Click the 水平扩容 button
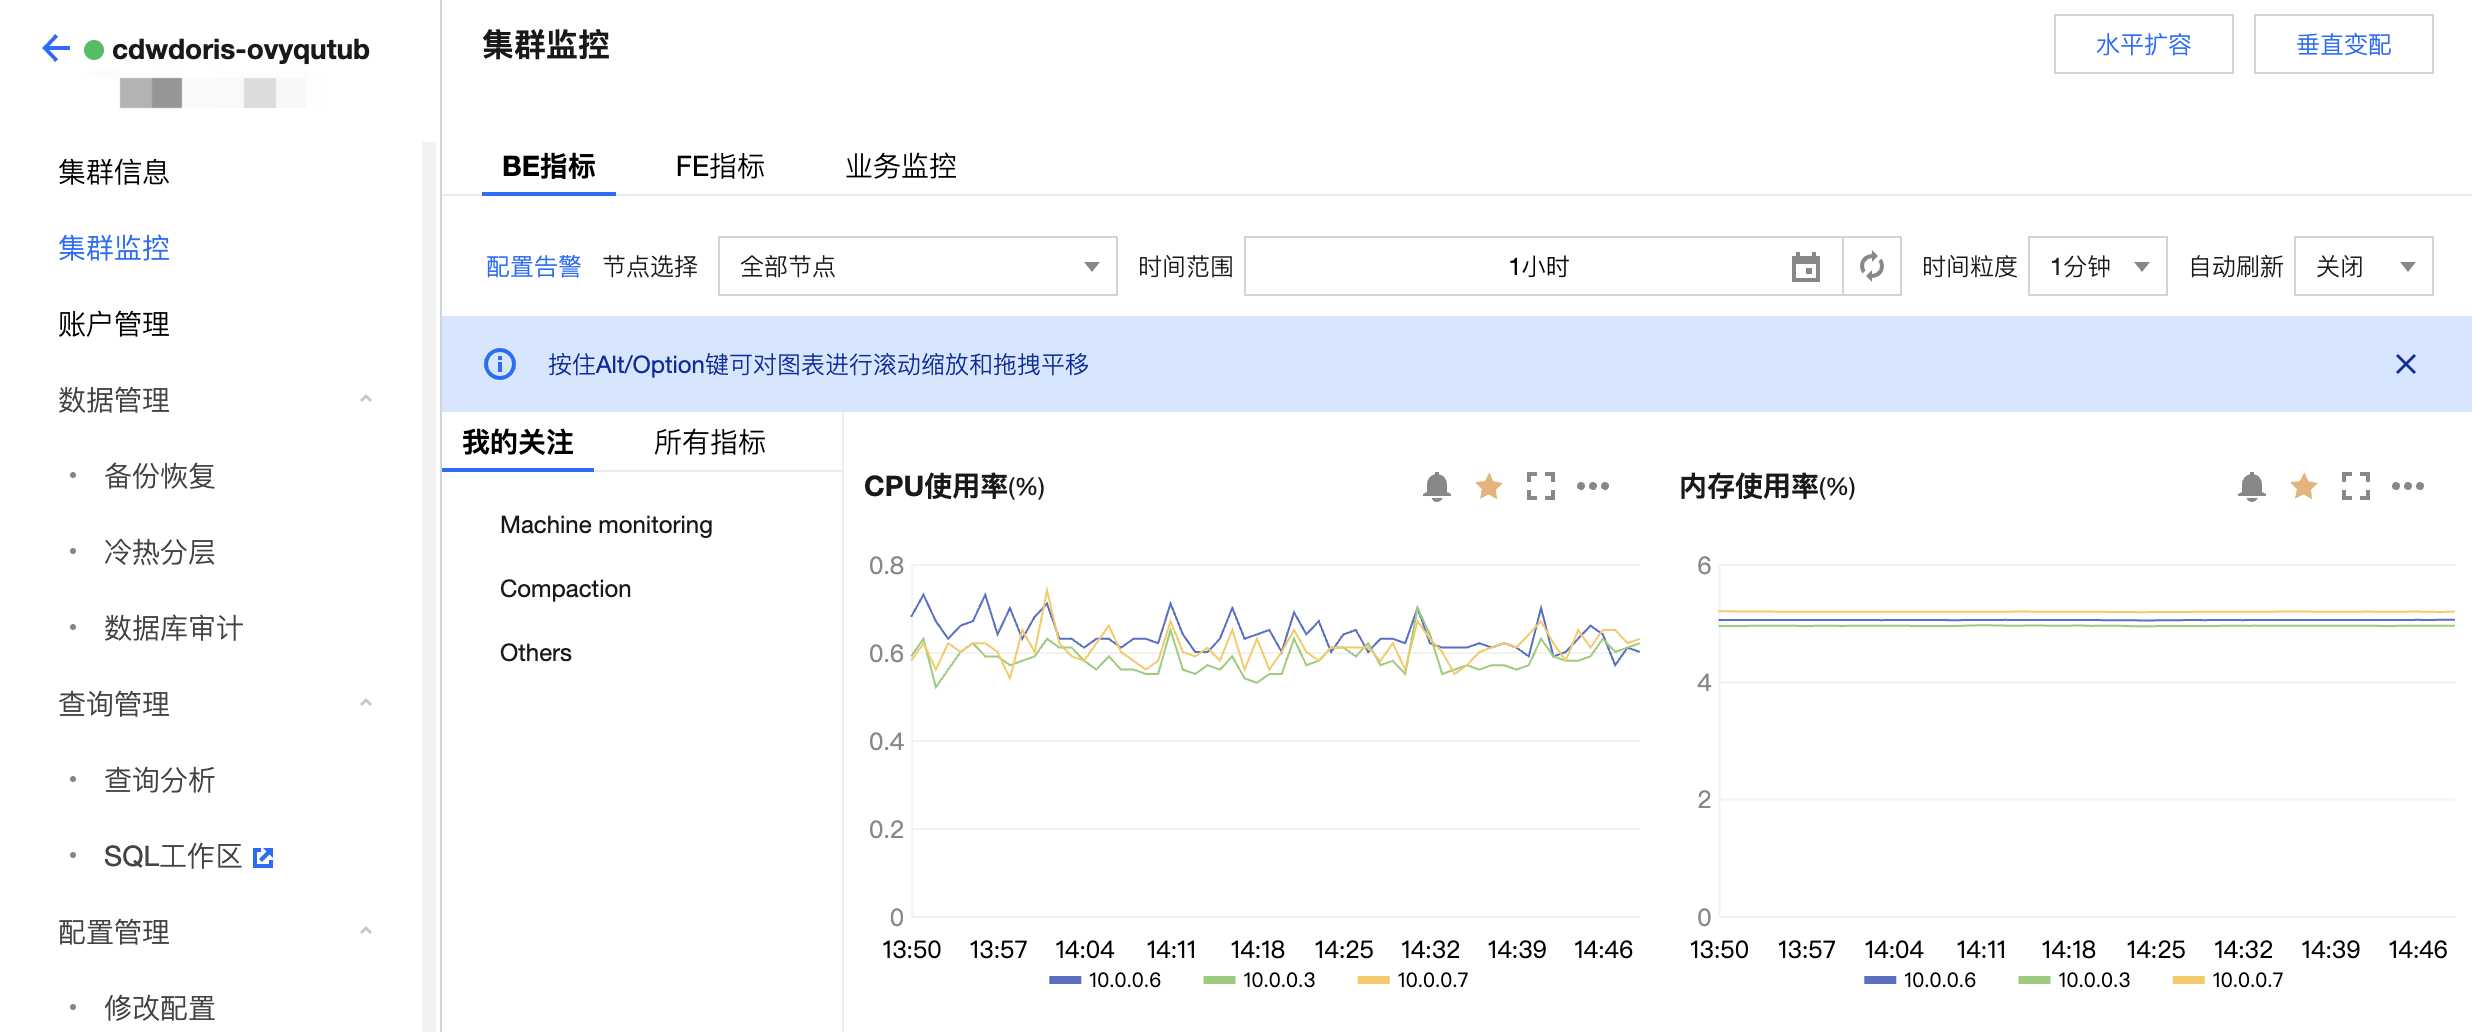Screen dimensions: 2472x1032 tap(2143, 45)
